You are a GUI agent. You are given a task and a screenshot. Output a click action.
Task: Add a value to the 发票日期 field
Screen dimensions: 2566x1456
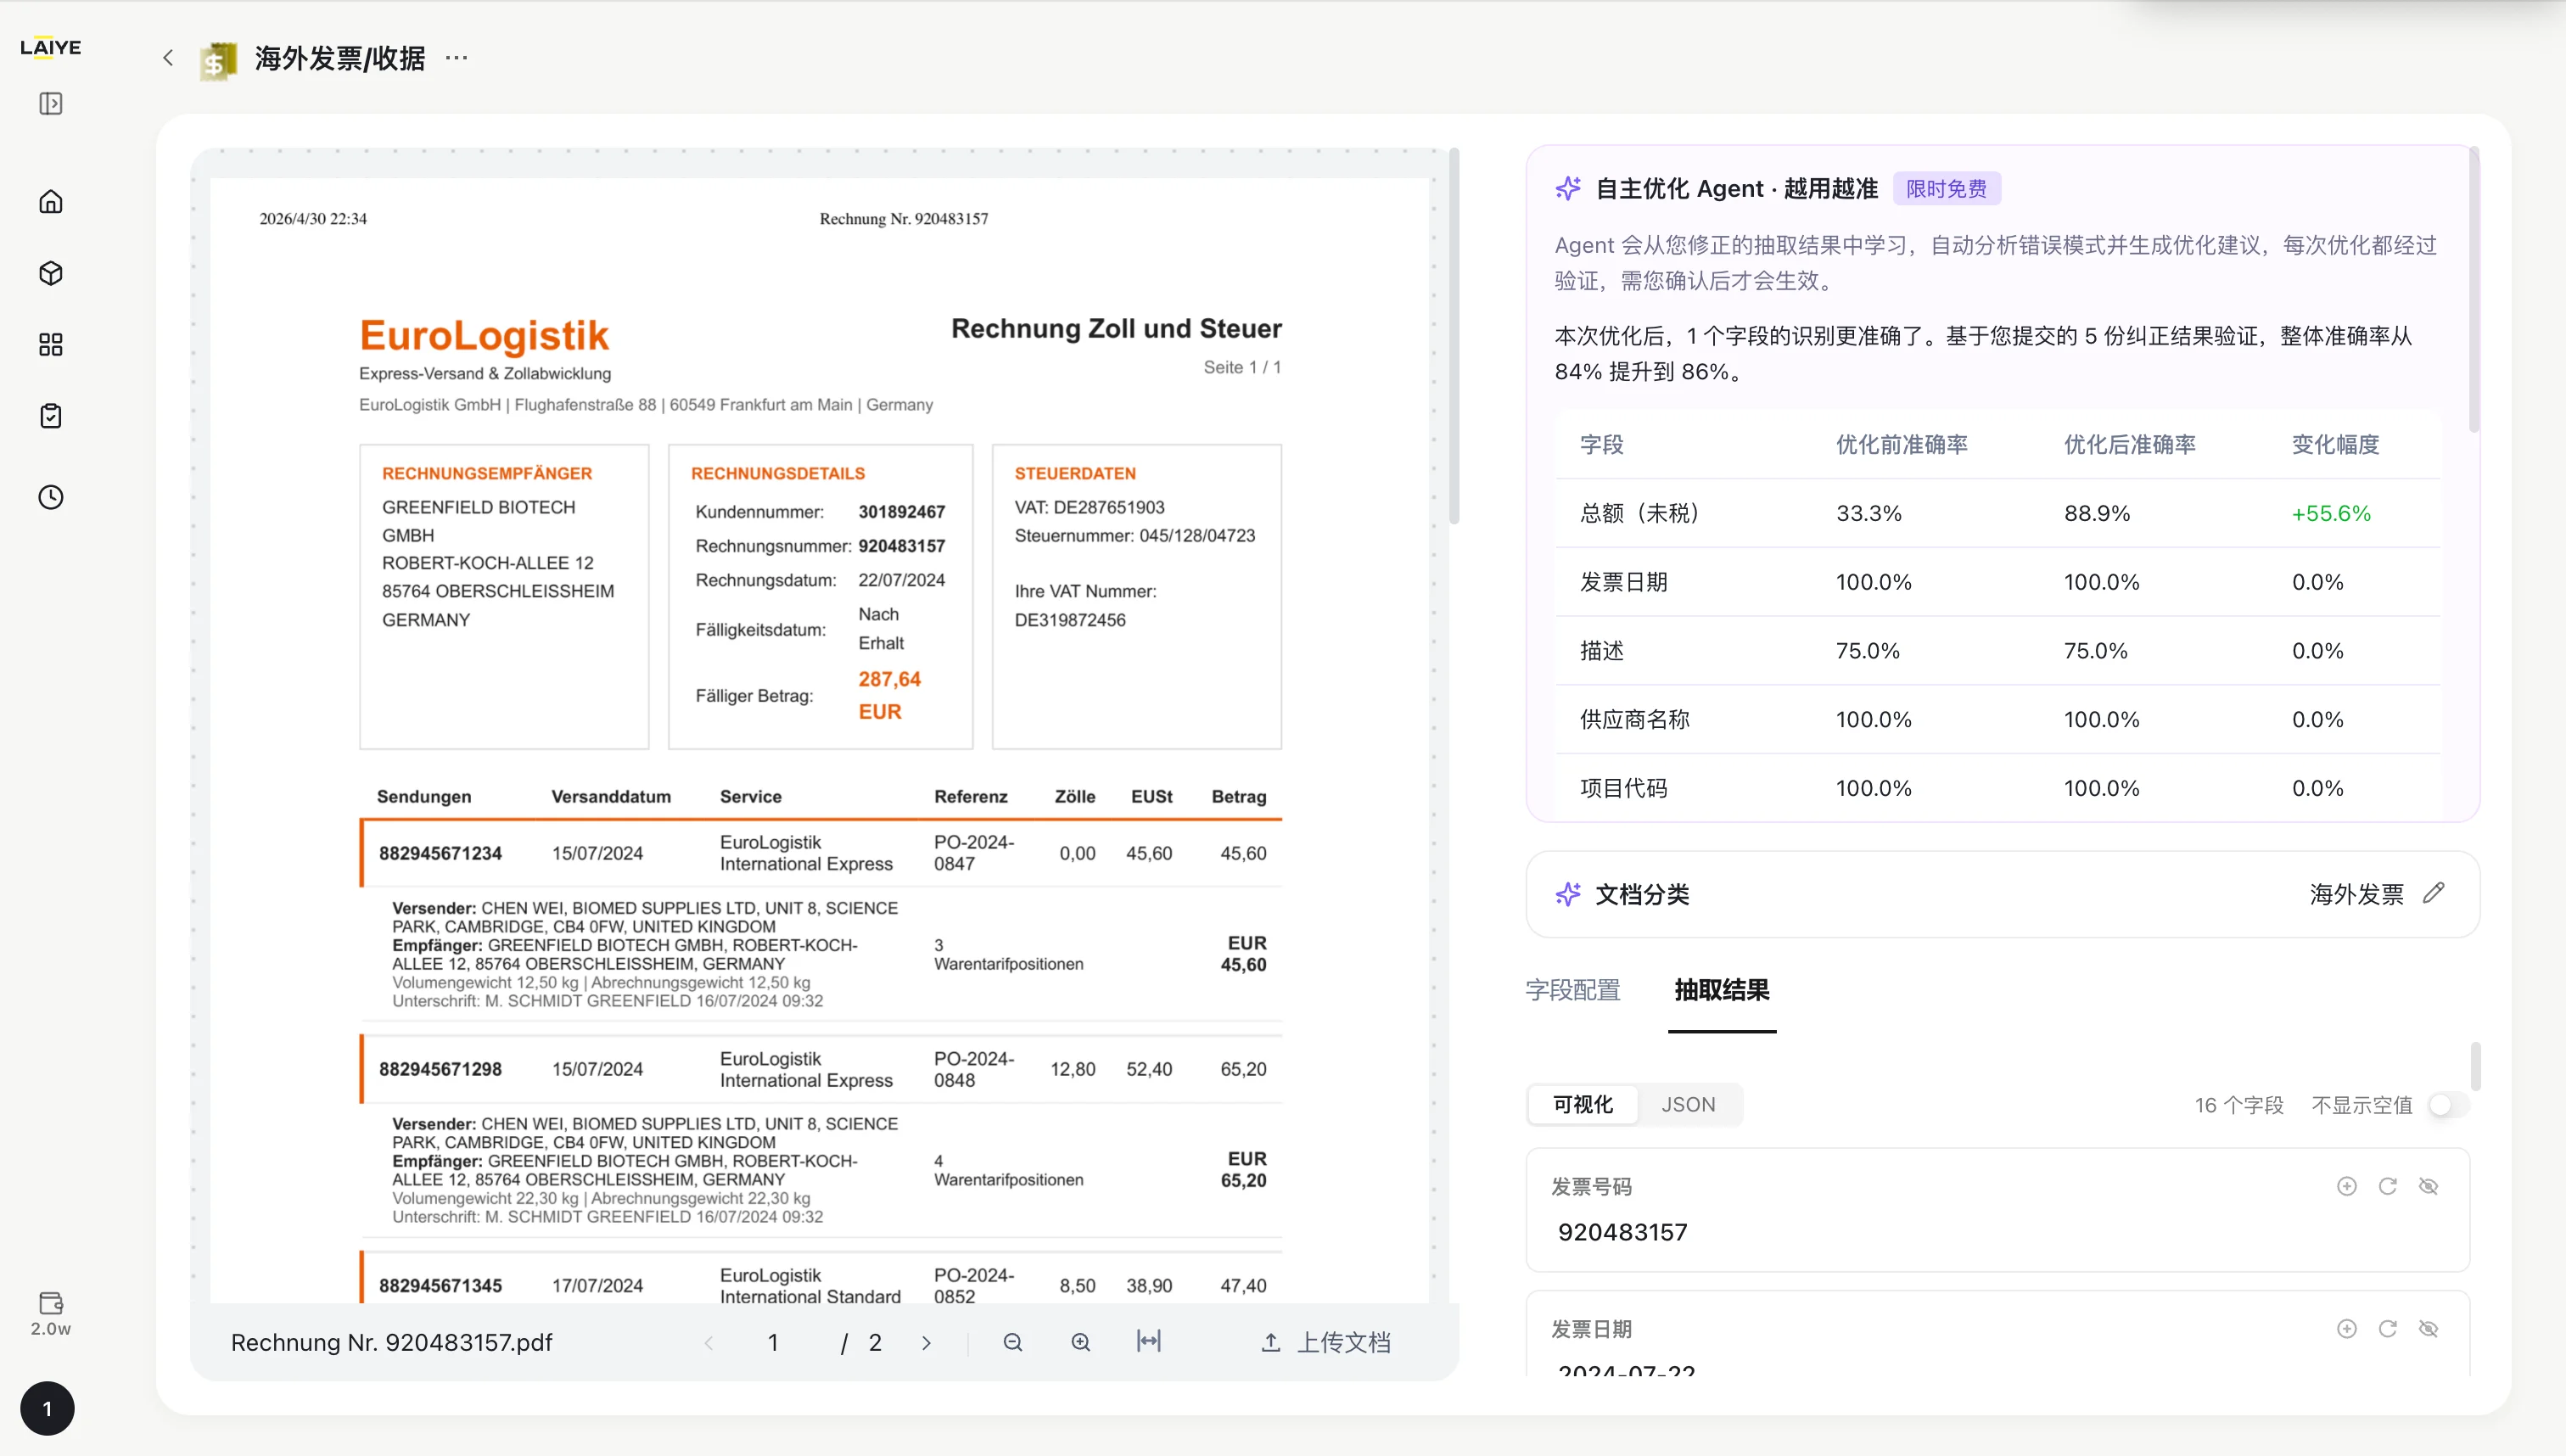click(x=2347, y=1329)
